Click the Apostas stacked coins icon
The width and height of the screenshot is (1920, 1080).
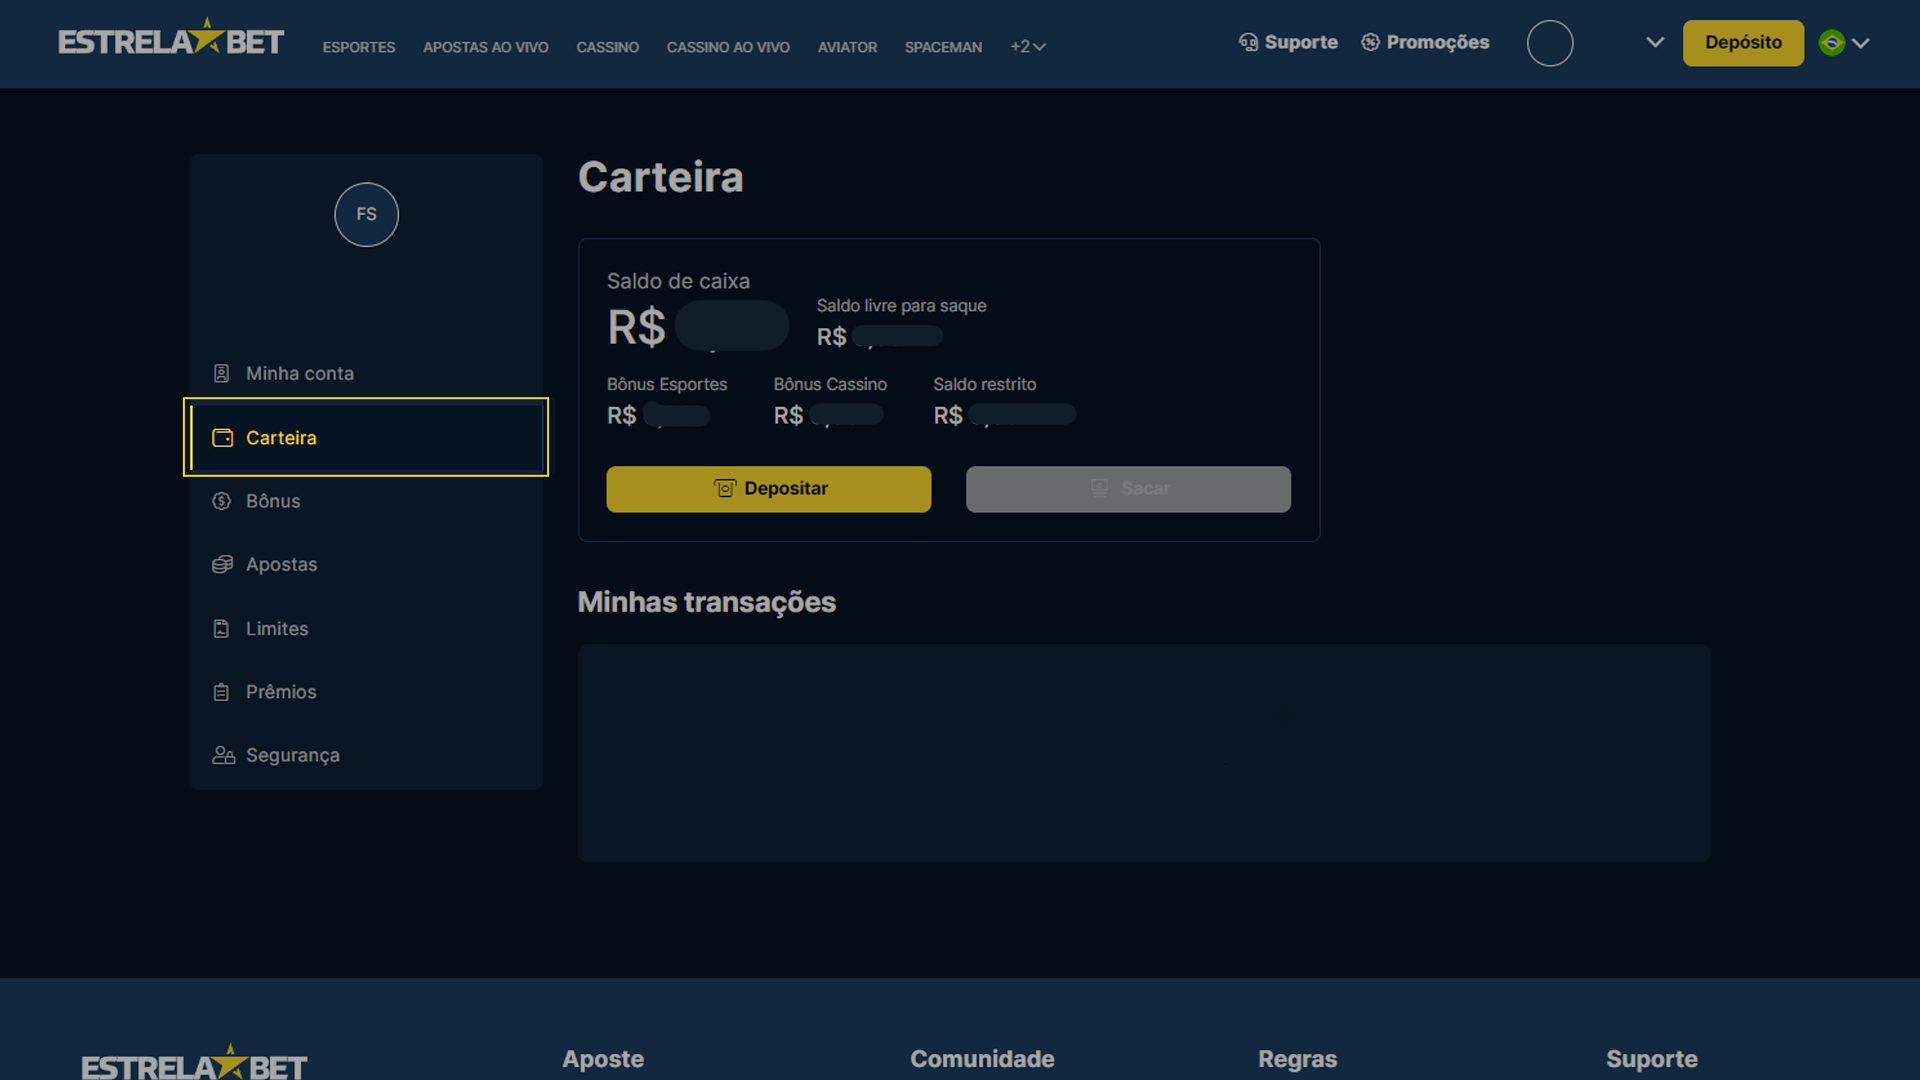pos(222,564)
